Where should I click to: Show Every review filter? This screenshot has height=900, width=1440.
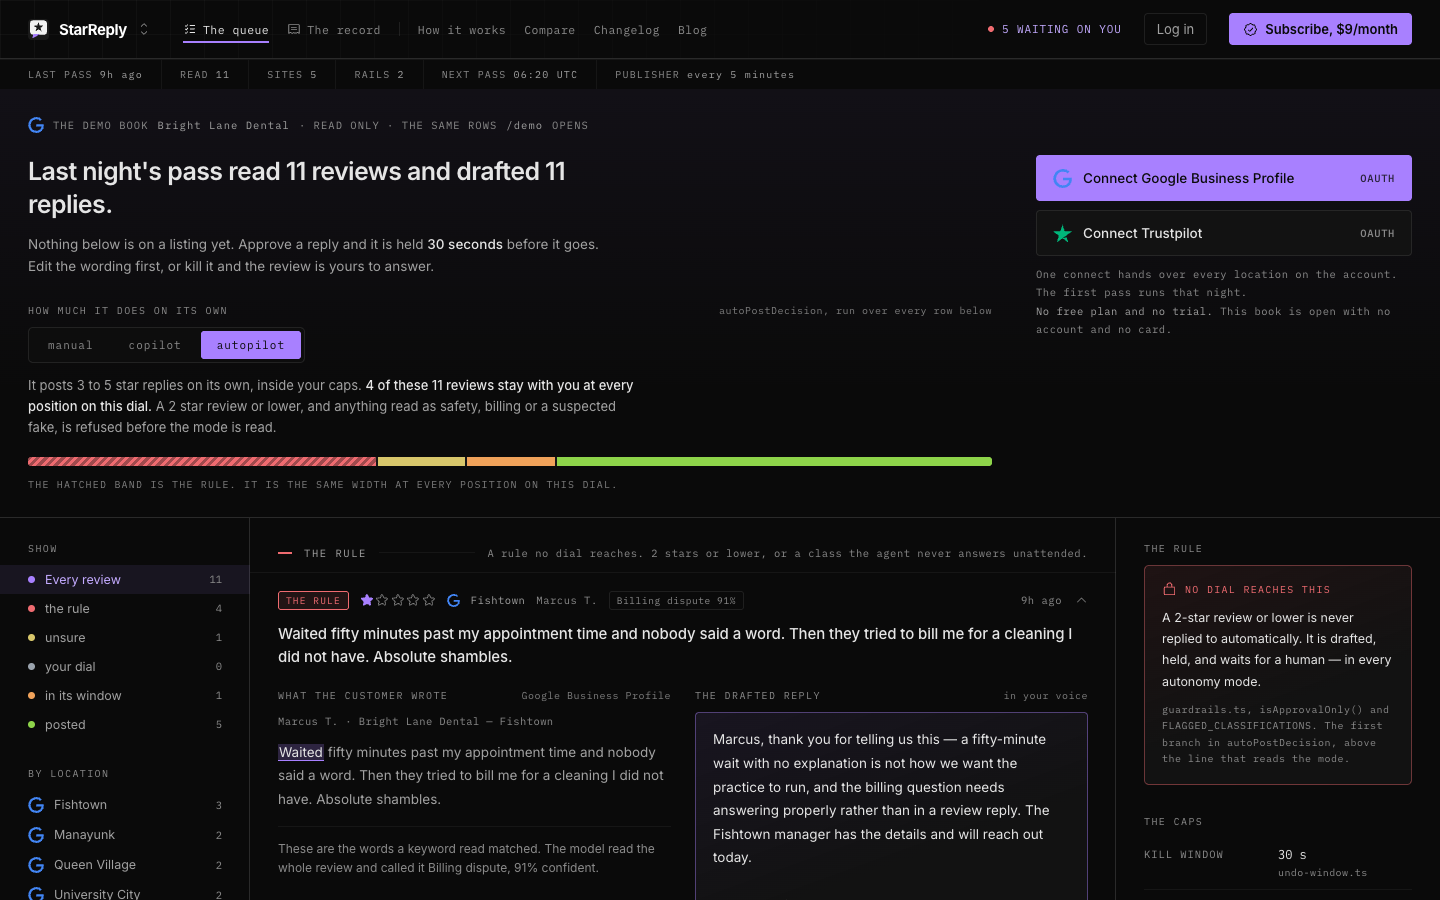pos(124,579)
